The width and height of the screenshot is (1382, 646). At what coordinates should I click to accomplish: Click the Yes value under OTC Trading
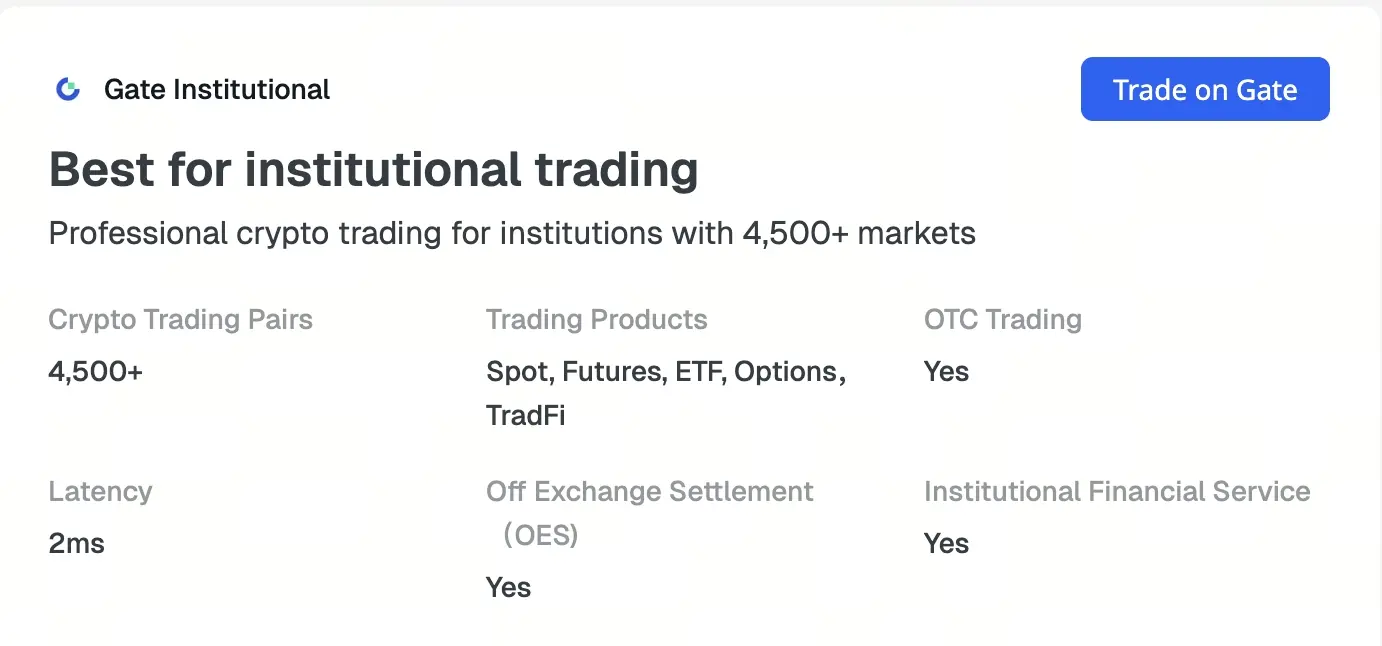point(946,372)
